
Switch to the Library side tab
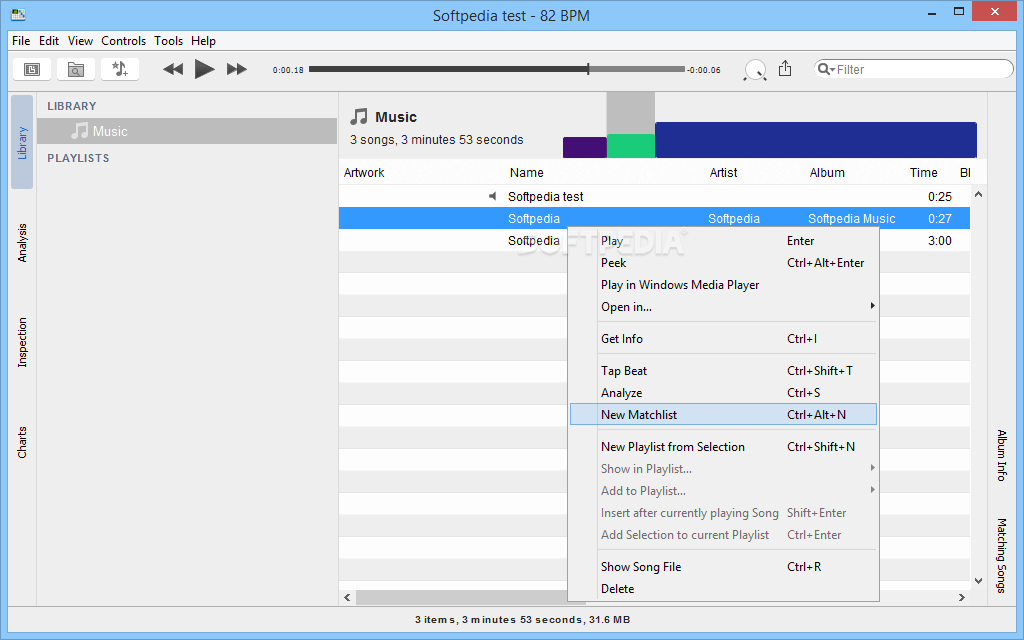pyautogui.click(x=22, y=142)
